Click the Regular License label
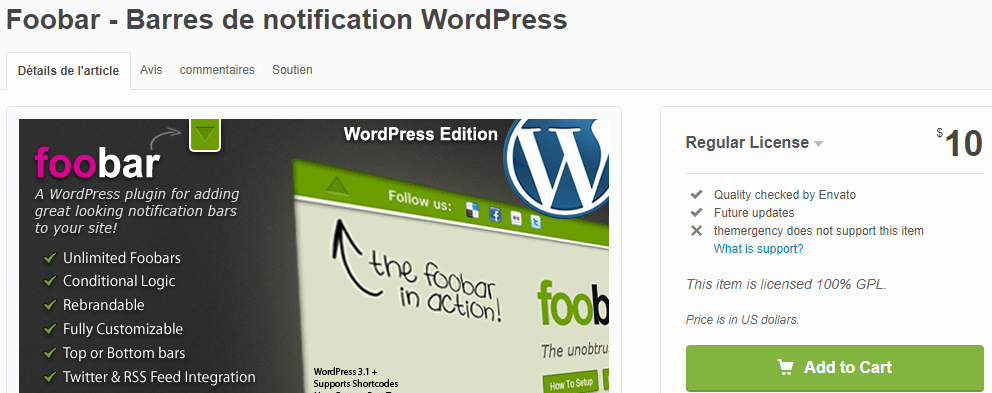The image size is (992, 393). click(x=747, y=142)
